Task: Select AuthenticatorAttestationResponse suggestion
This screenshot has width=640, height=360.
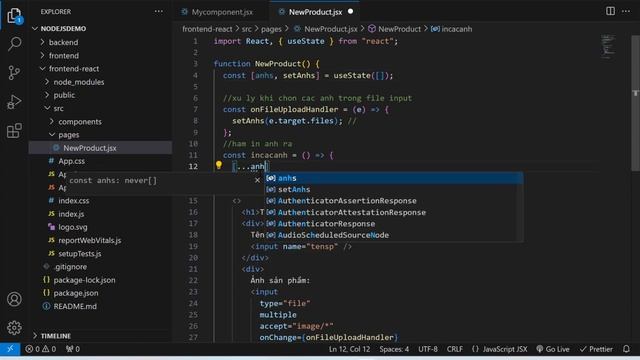Action: click(x=393, y=212)
